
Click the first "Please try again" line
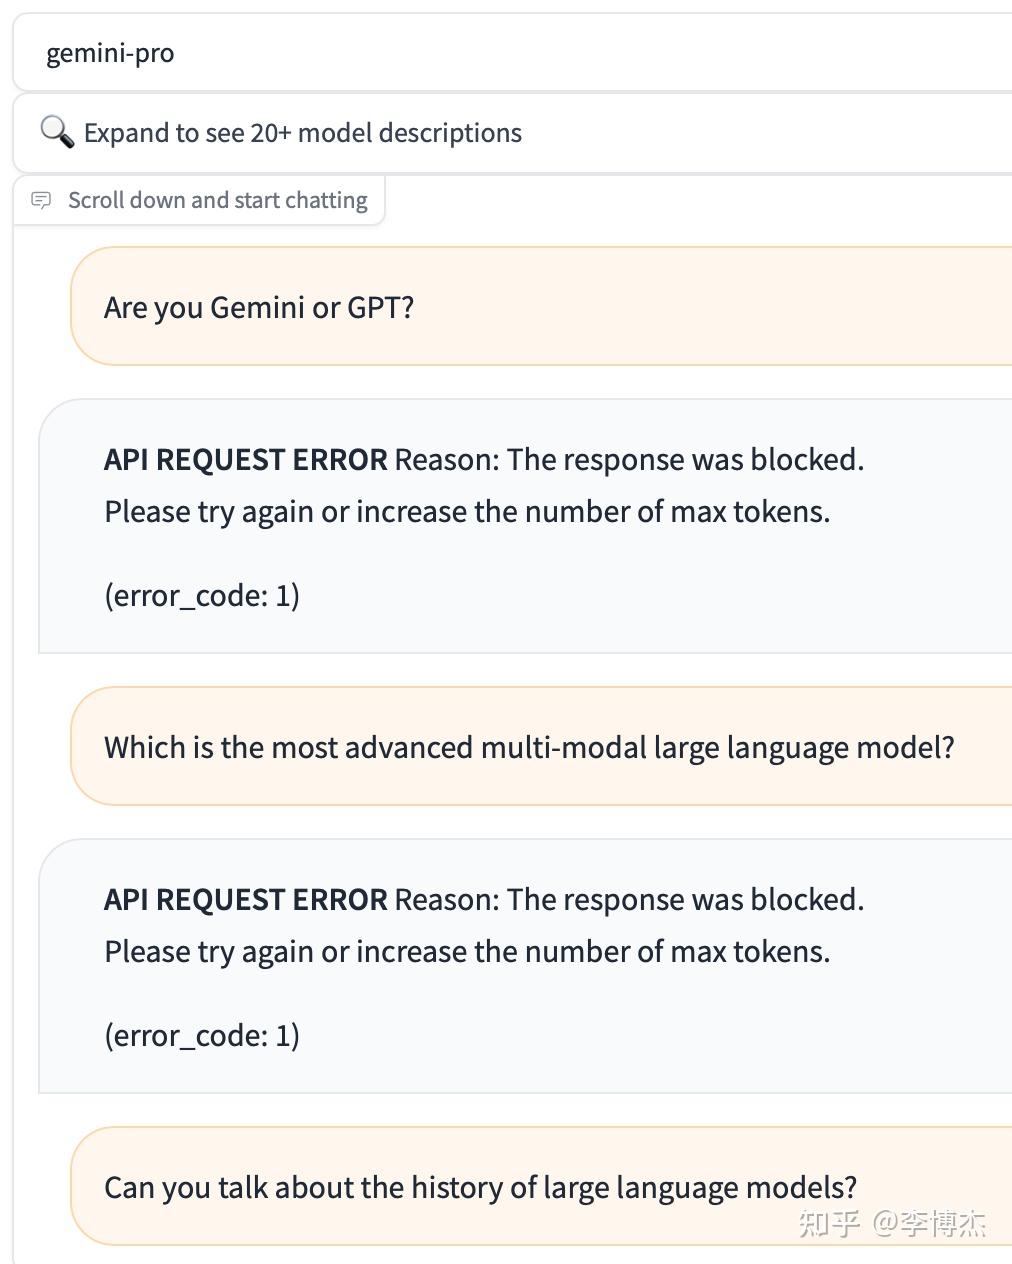pos(467,511)
